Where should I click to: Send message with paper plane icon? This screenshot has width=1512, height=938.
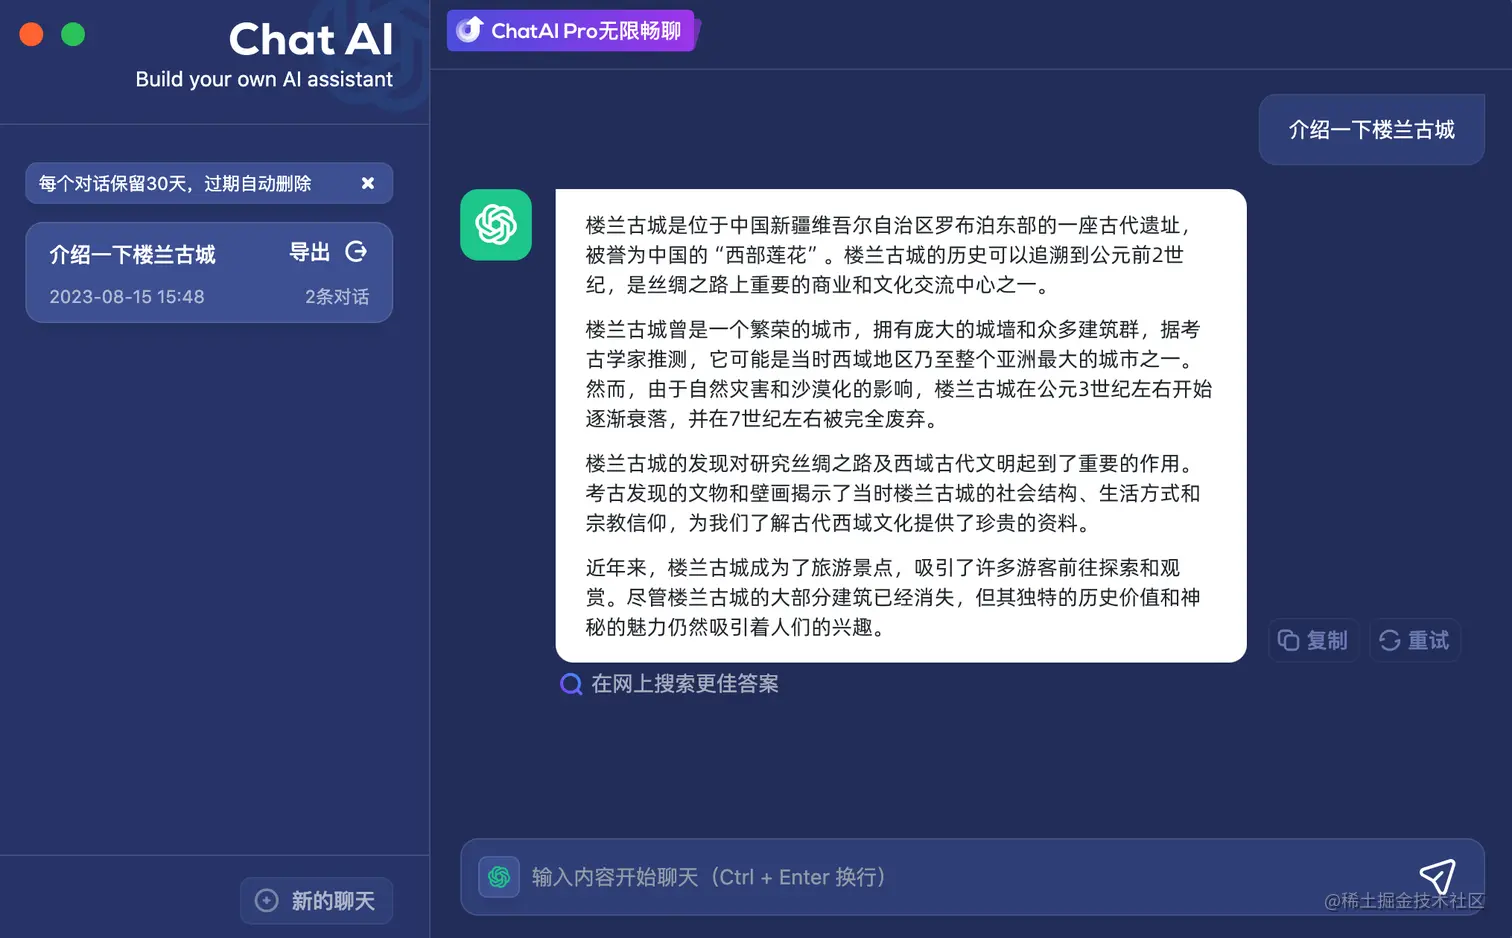point(1437,876)
